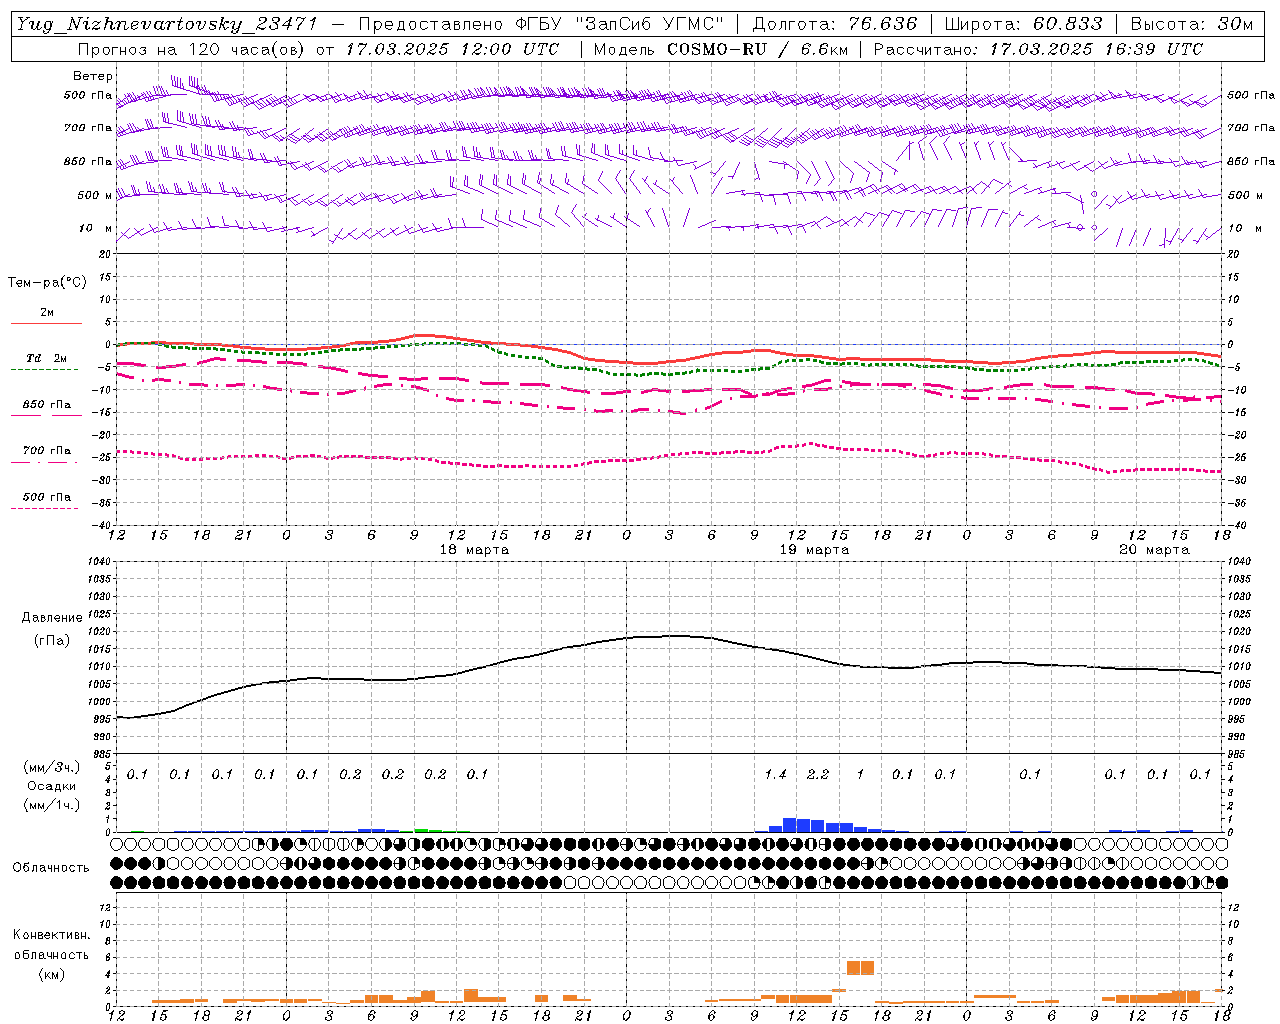This screenshot has width=1280, height=1024.
Task: Click the Высота: 30м header field
Action: [x=1192, y=24]
